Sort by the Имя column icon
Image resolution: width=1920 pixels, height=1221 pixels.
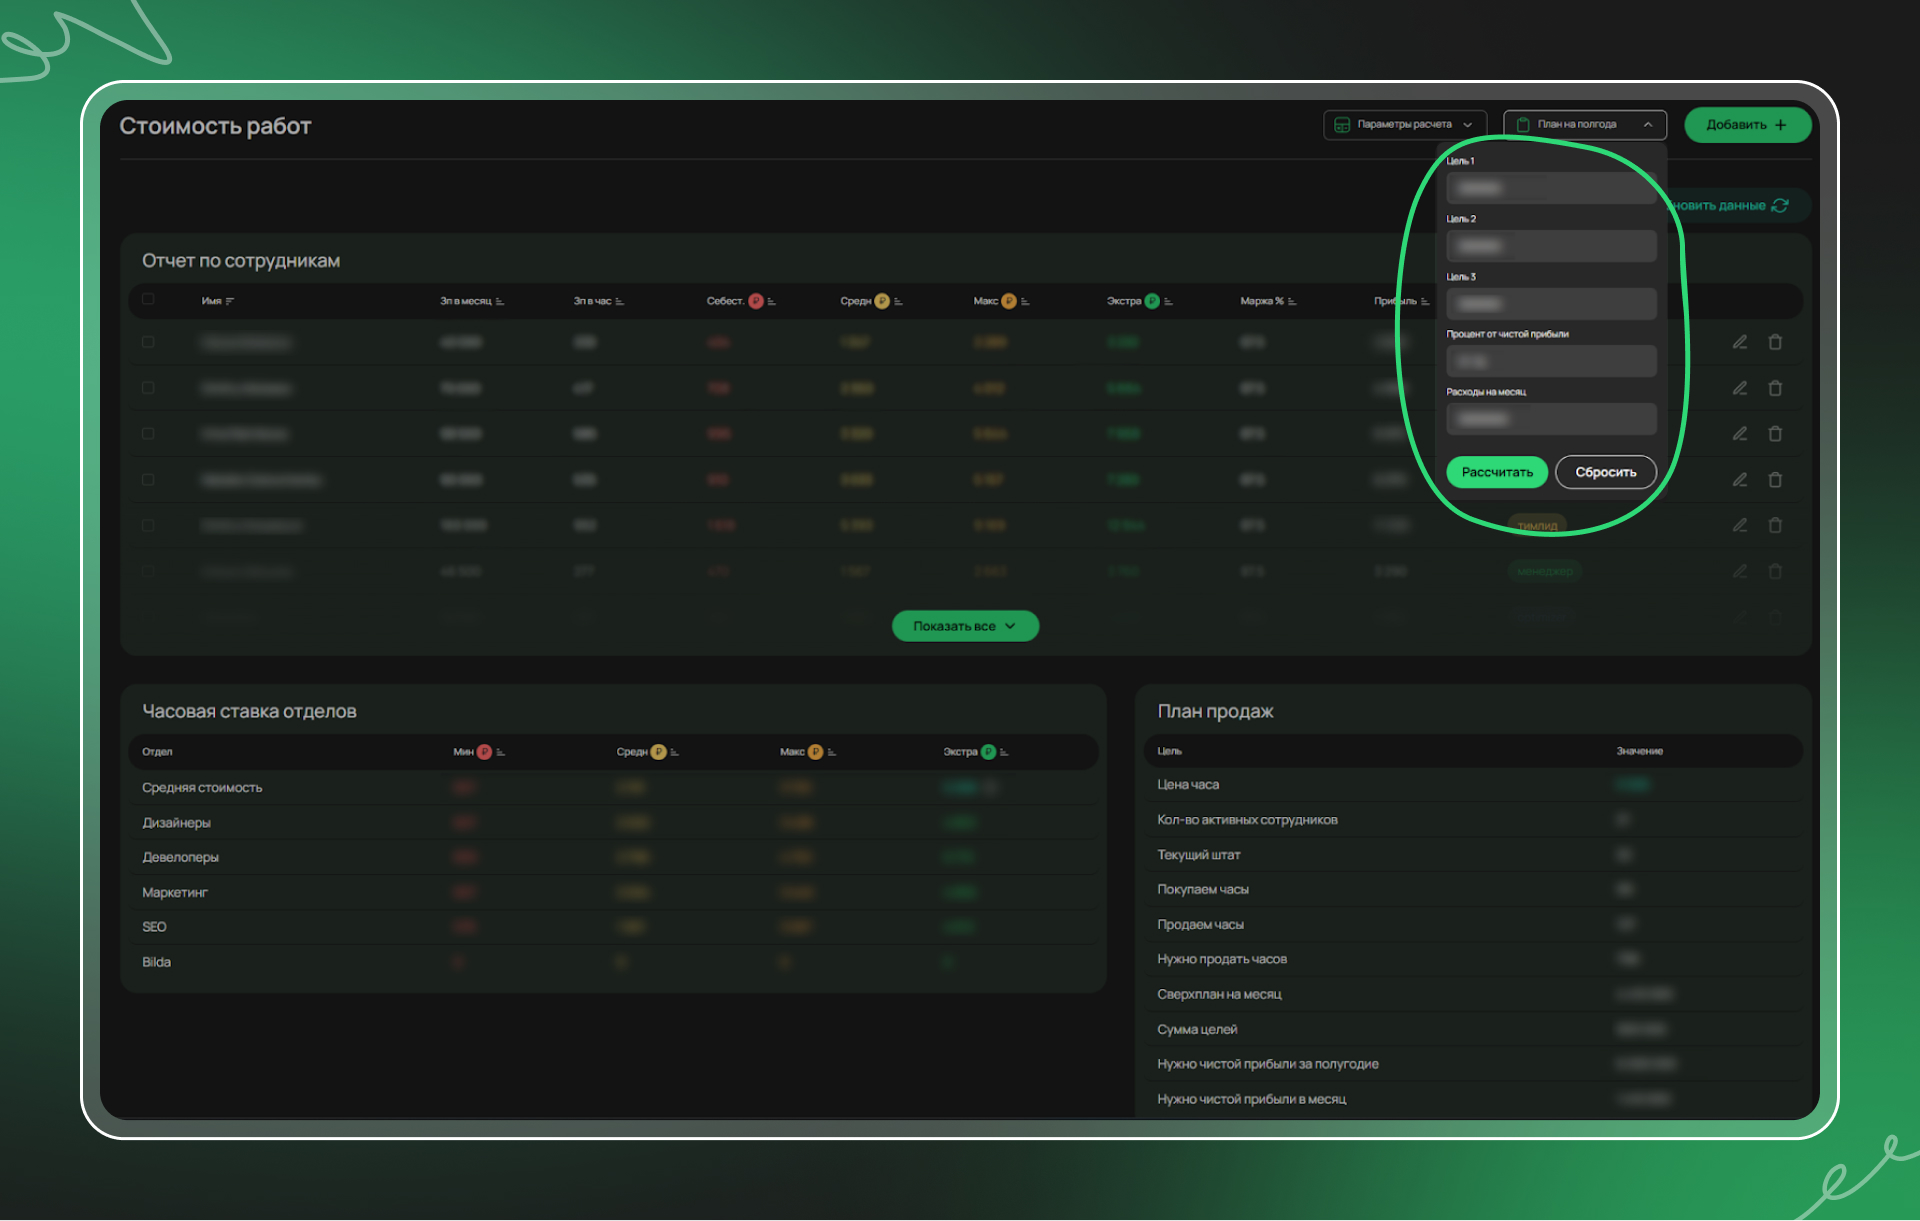230,301
